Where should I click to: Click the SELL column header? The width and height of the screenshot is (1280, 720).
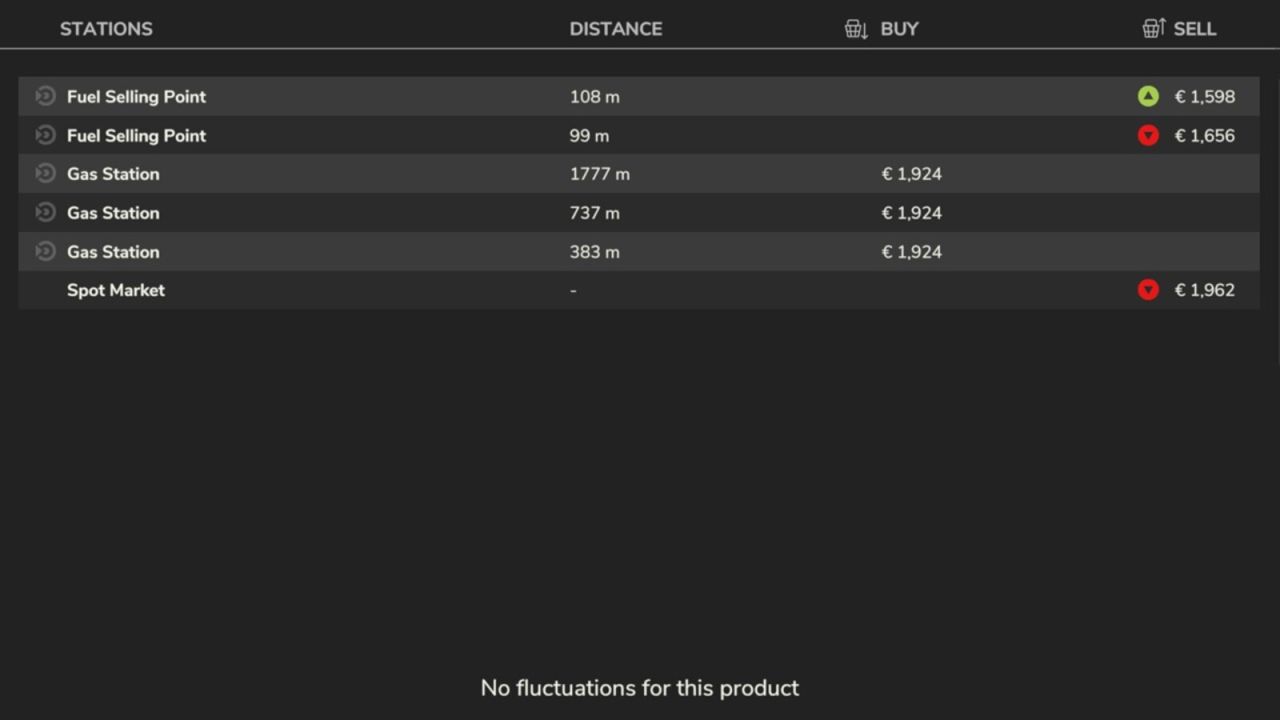1194,29
